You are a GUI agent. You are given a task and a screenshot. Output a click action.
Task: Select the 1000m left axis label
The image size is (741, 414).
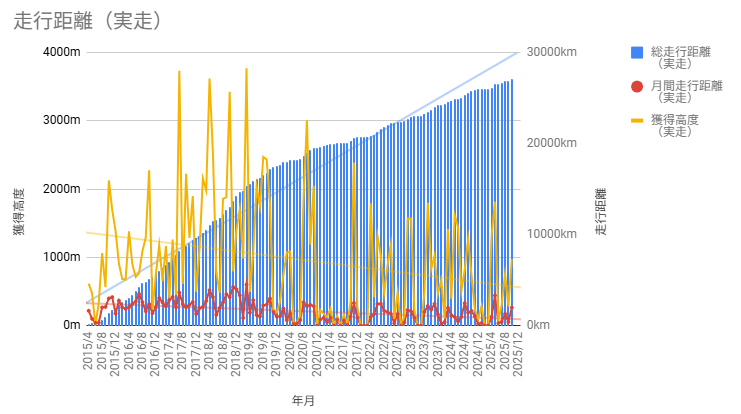pos(60,257)
